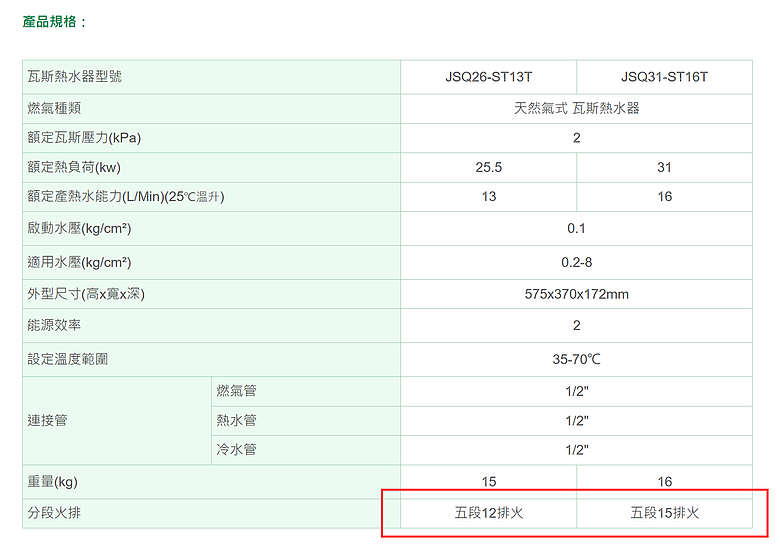Screen dimensions: 780x557
Task: Click the 五段12排火 cell
Action: [x=488, y=513]
